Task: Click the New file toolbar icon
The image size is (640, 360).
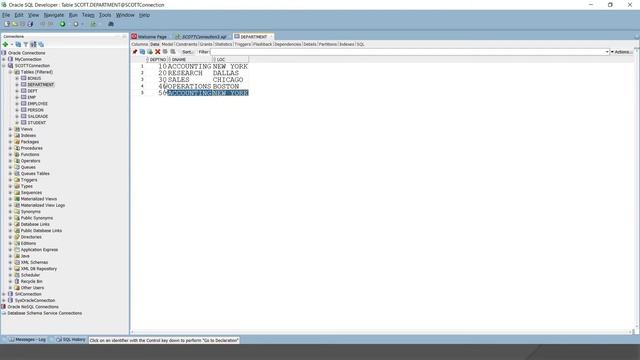Action: click(x=7, y=24)
